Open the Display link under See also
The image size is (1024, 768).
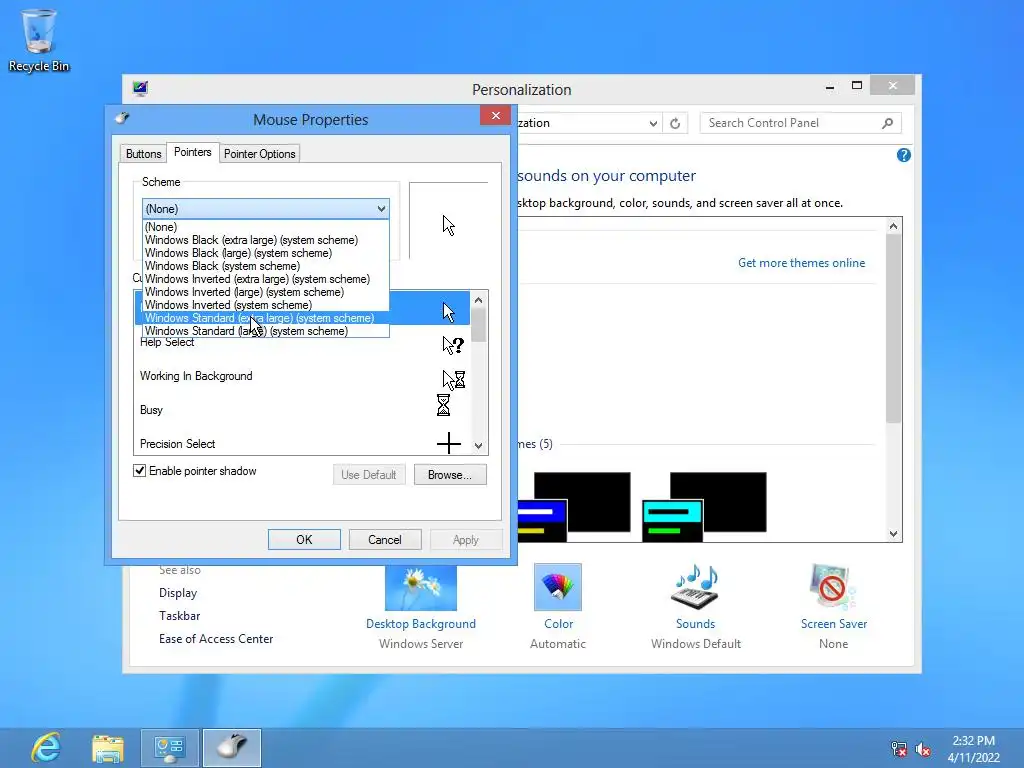(178, 593)
